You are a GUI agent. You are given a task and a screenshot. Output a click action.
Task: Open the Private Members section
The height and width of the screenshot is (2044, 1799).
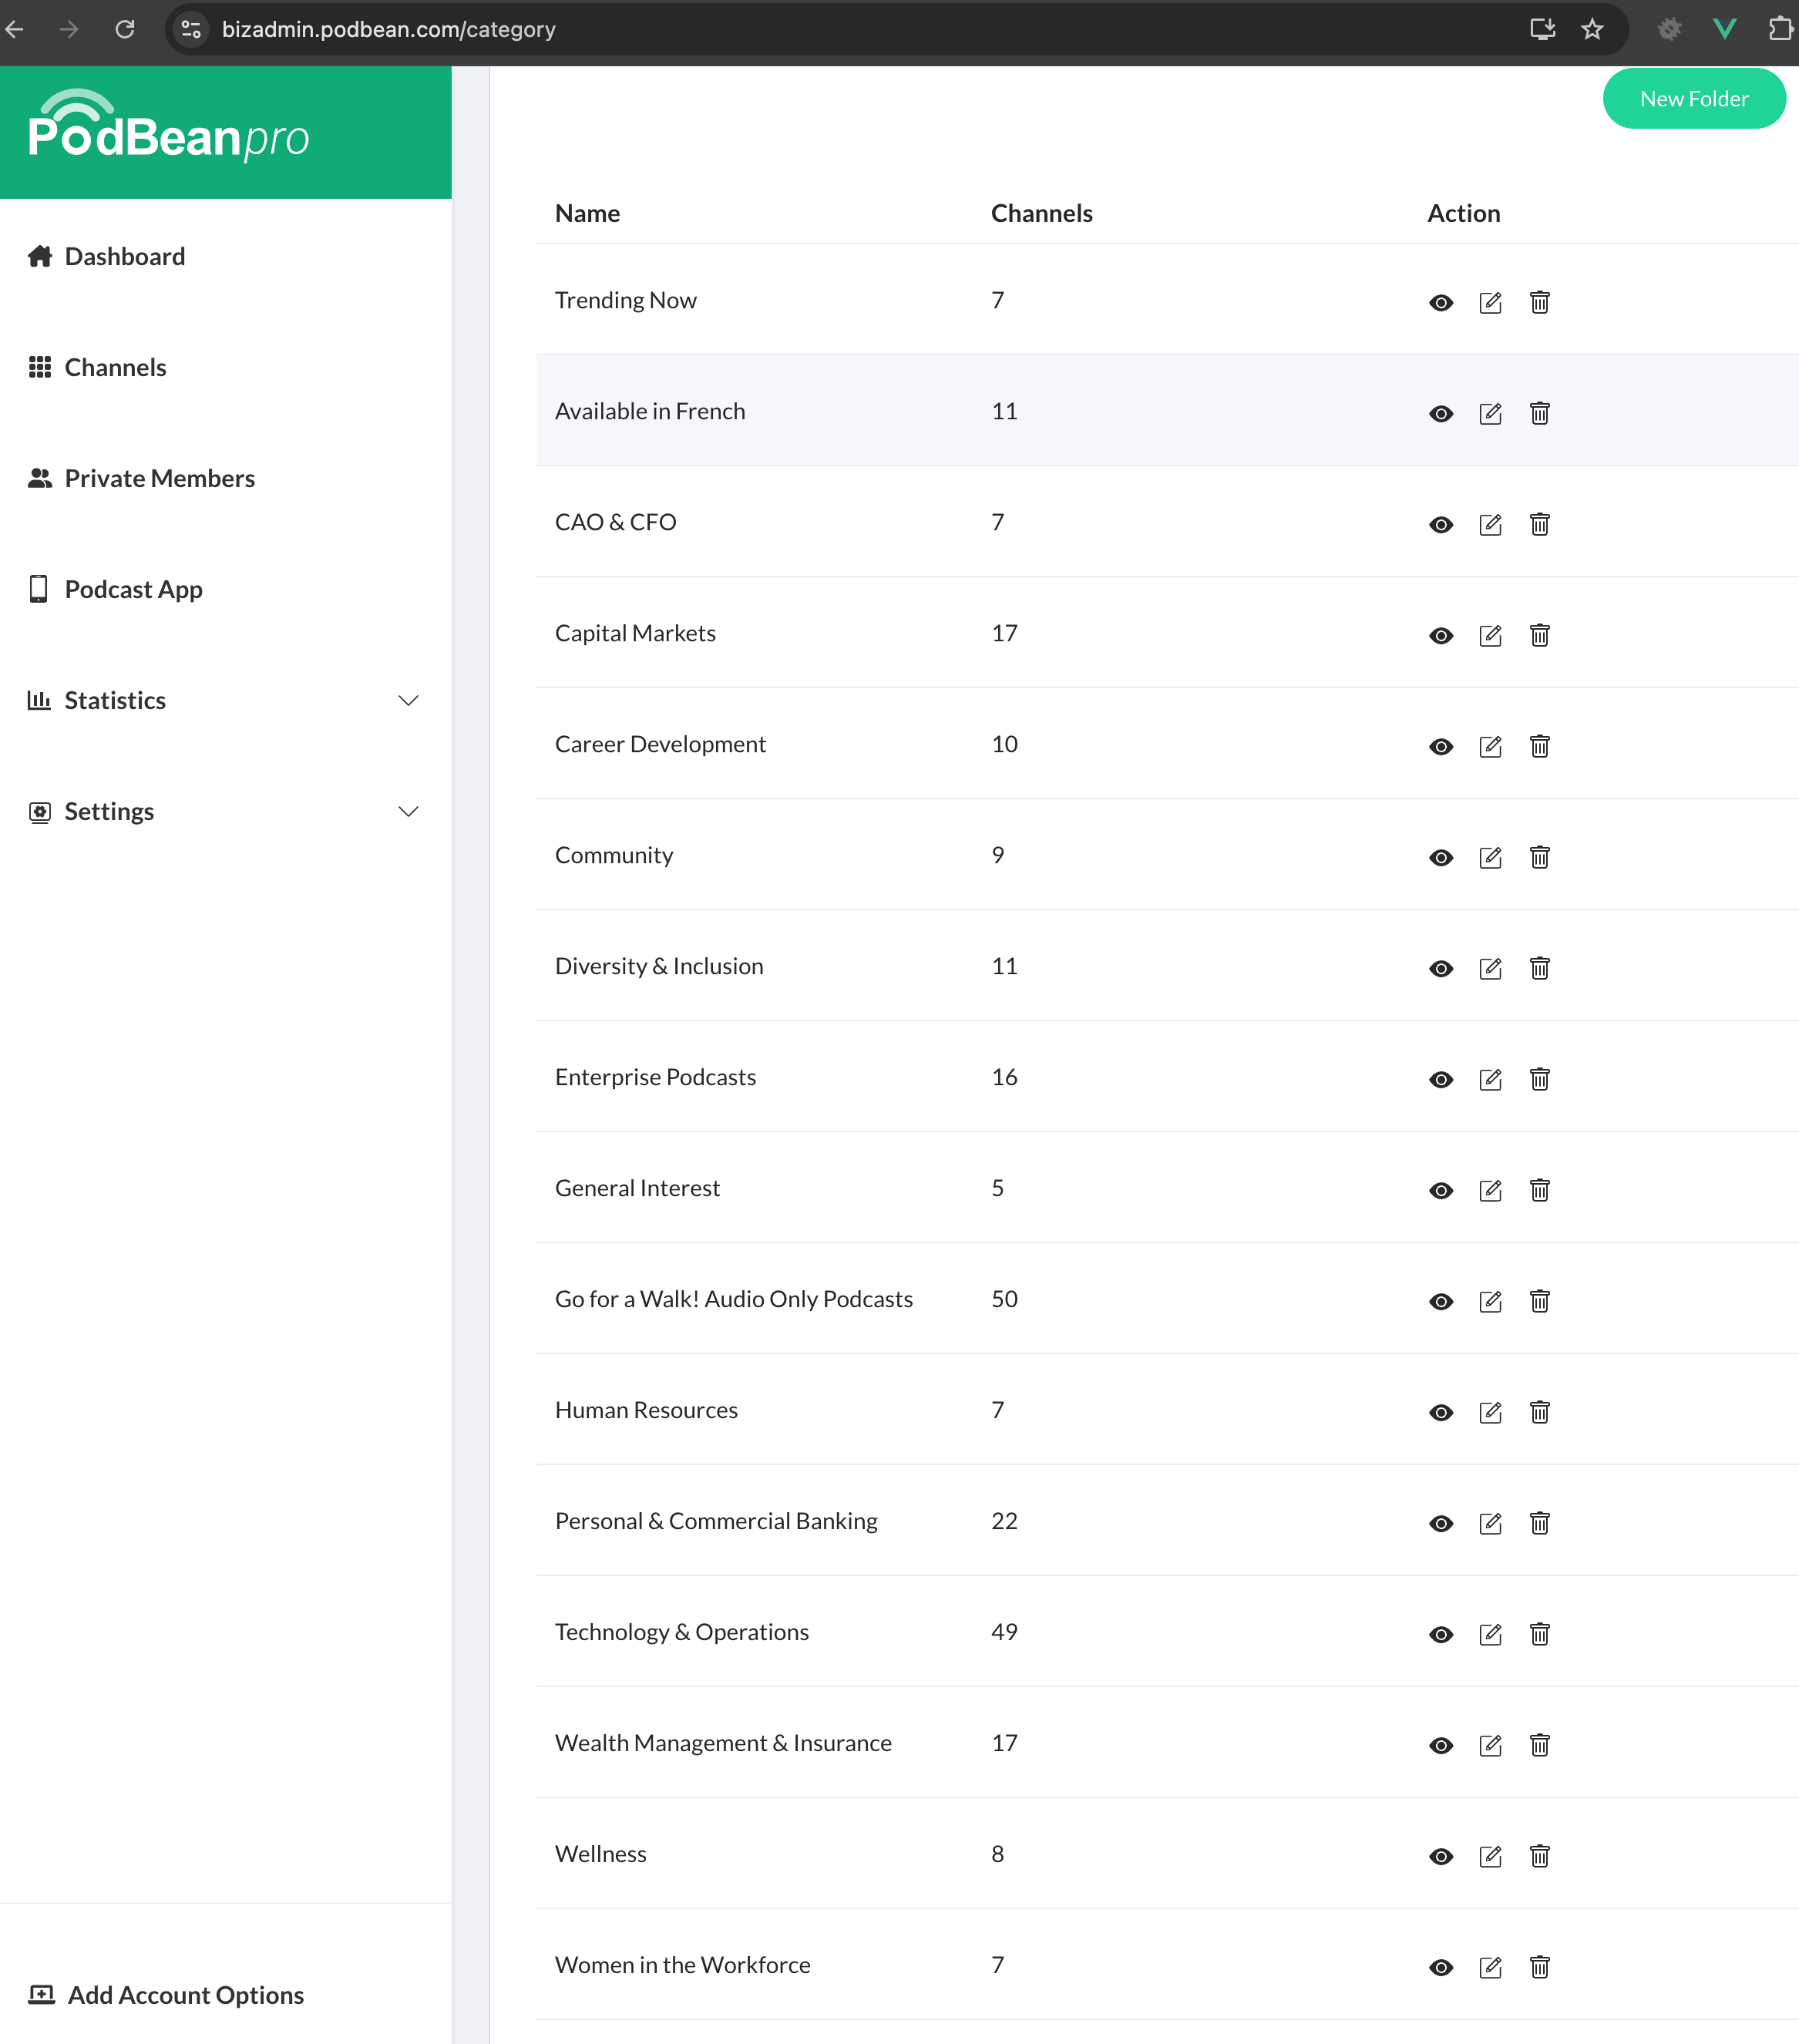[159, 478]
